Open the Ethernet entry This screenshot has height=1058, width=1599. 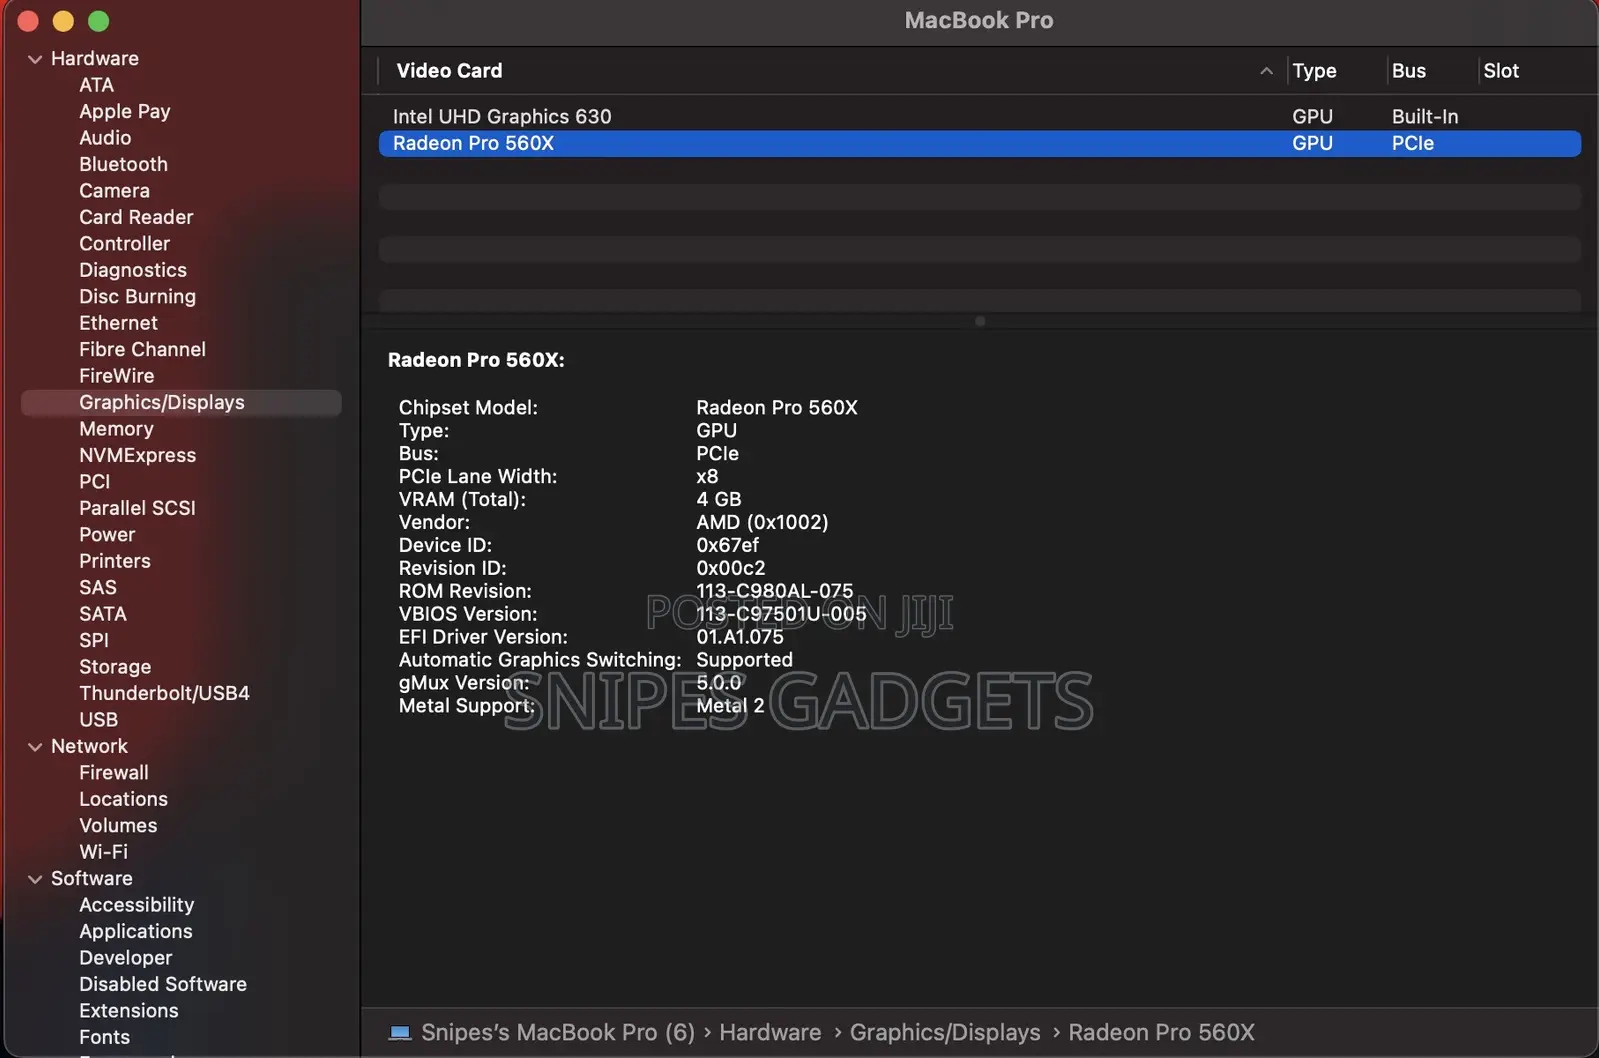[x=118, y=323]
